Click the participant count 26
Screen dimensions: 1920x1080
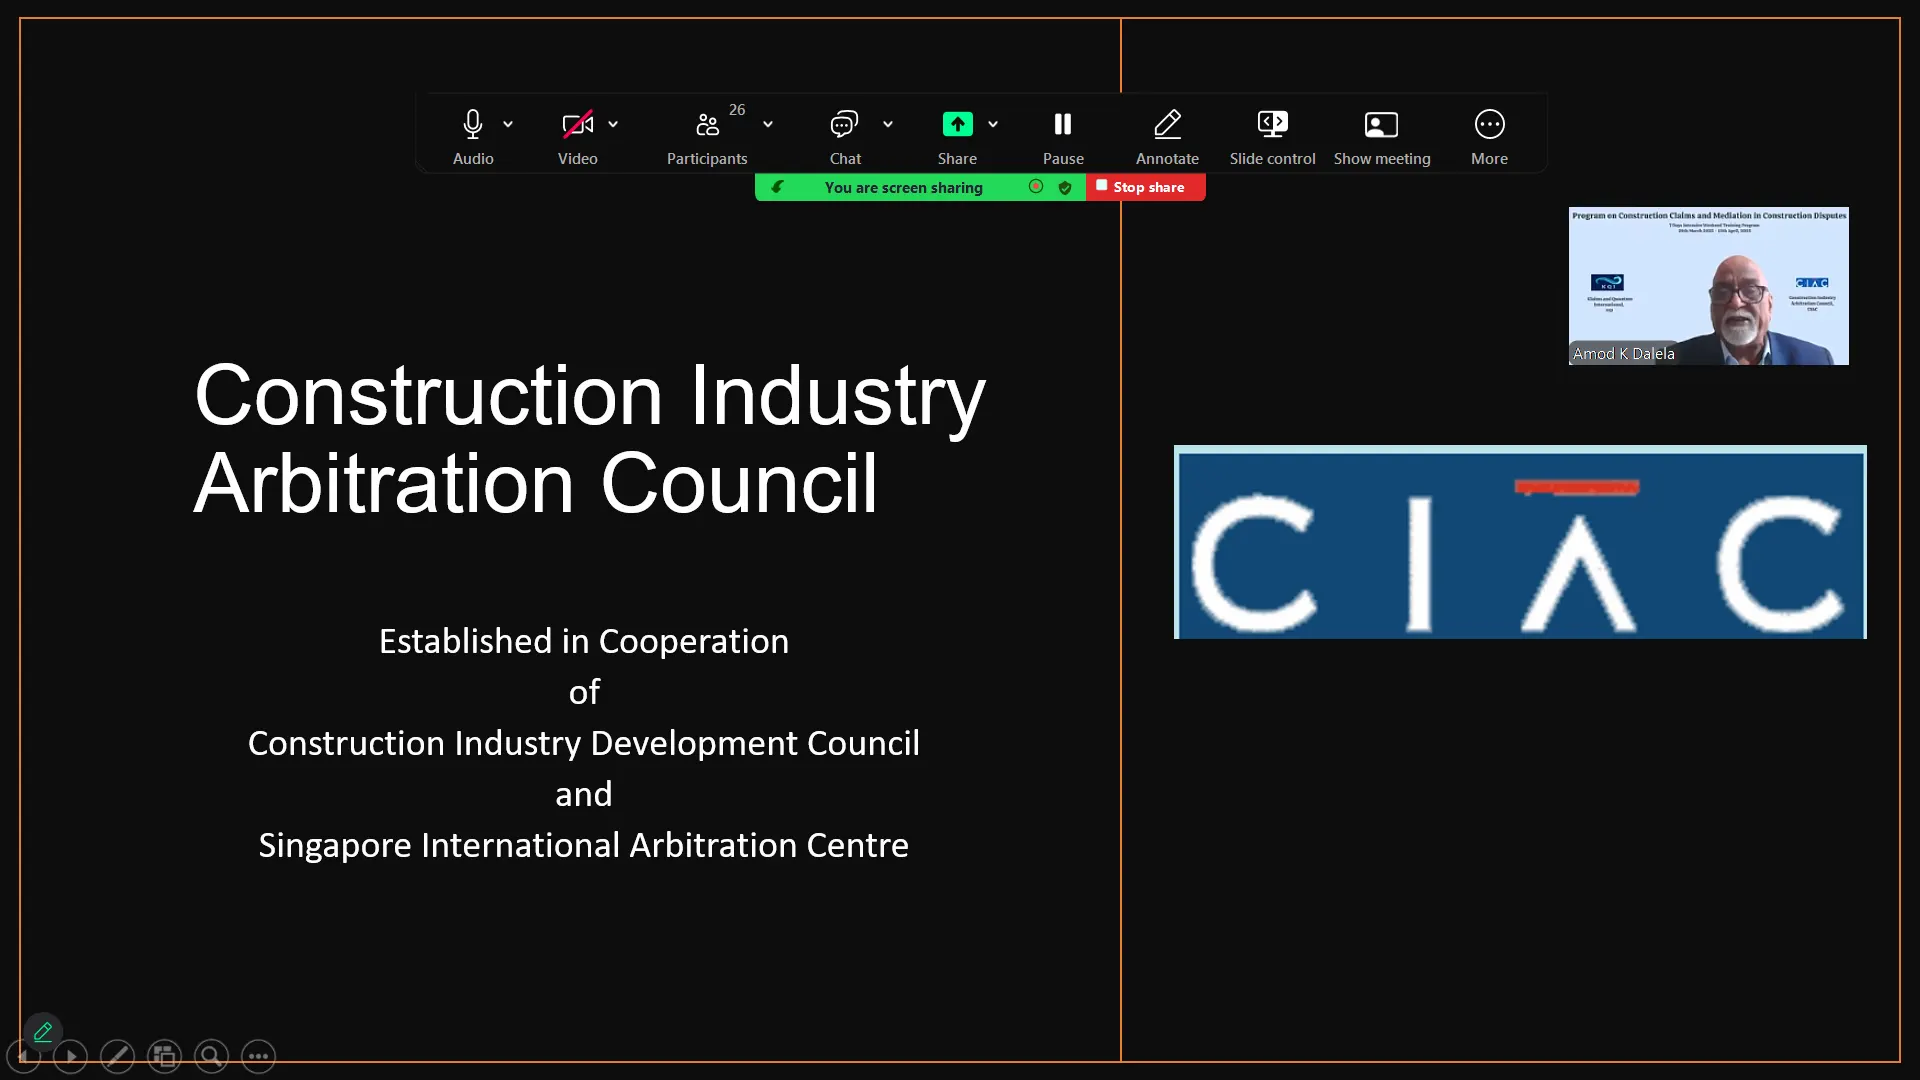(x=737, y=110)
